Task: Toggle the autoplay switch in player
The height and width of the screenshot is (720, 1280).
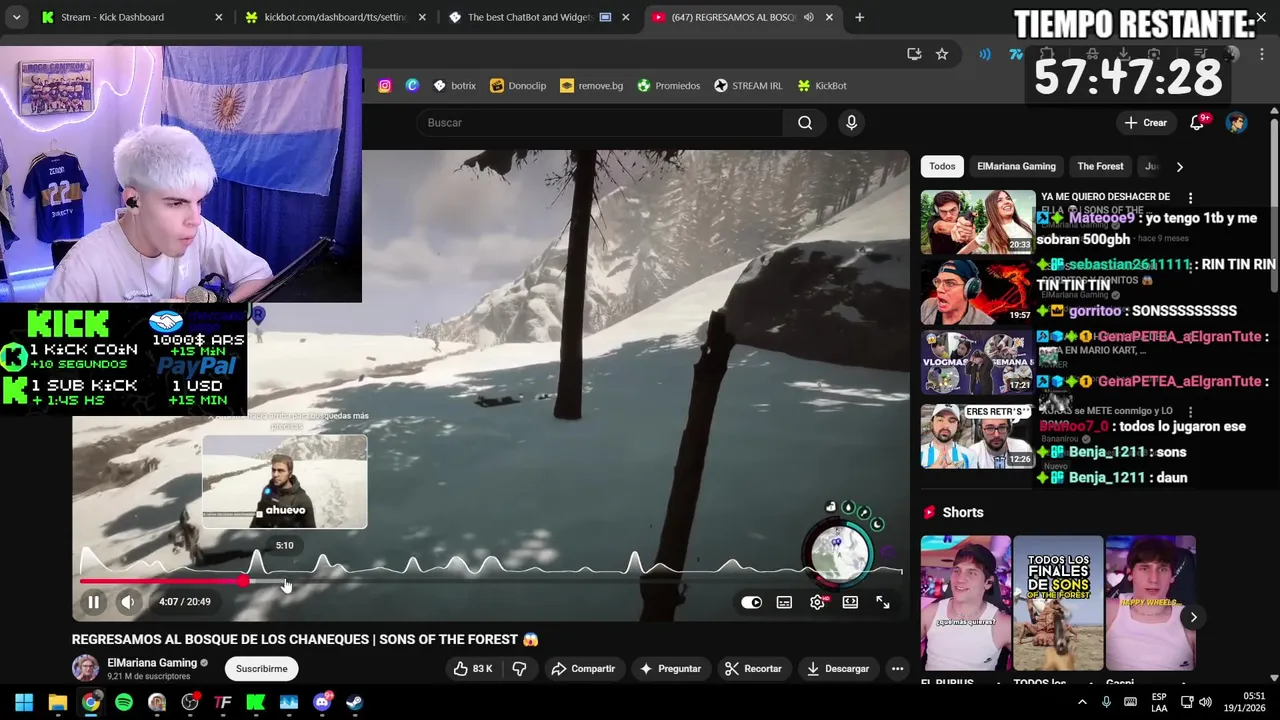Action: (x=751, y=602)
